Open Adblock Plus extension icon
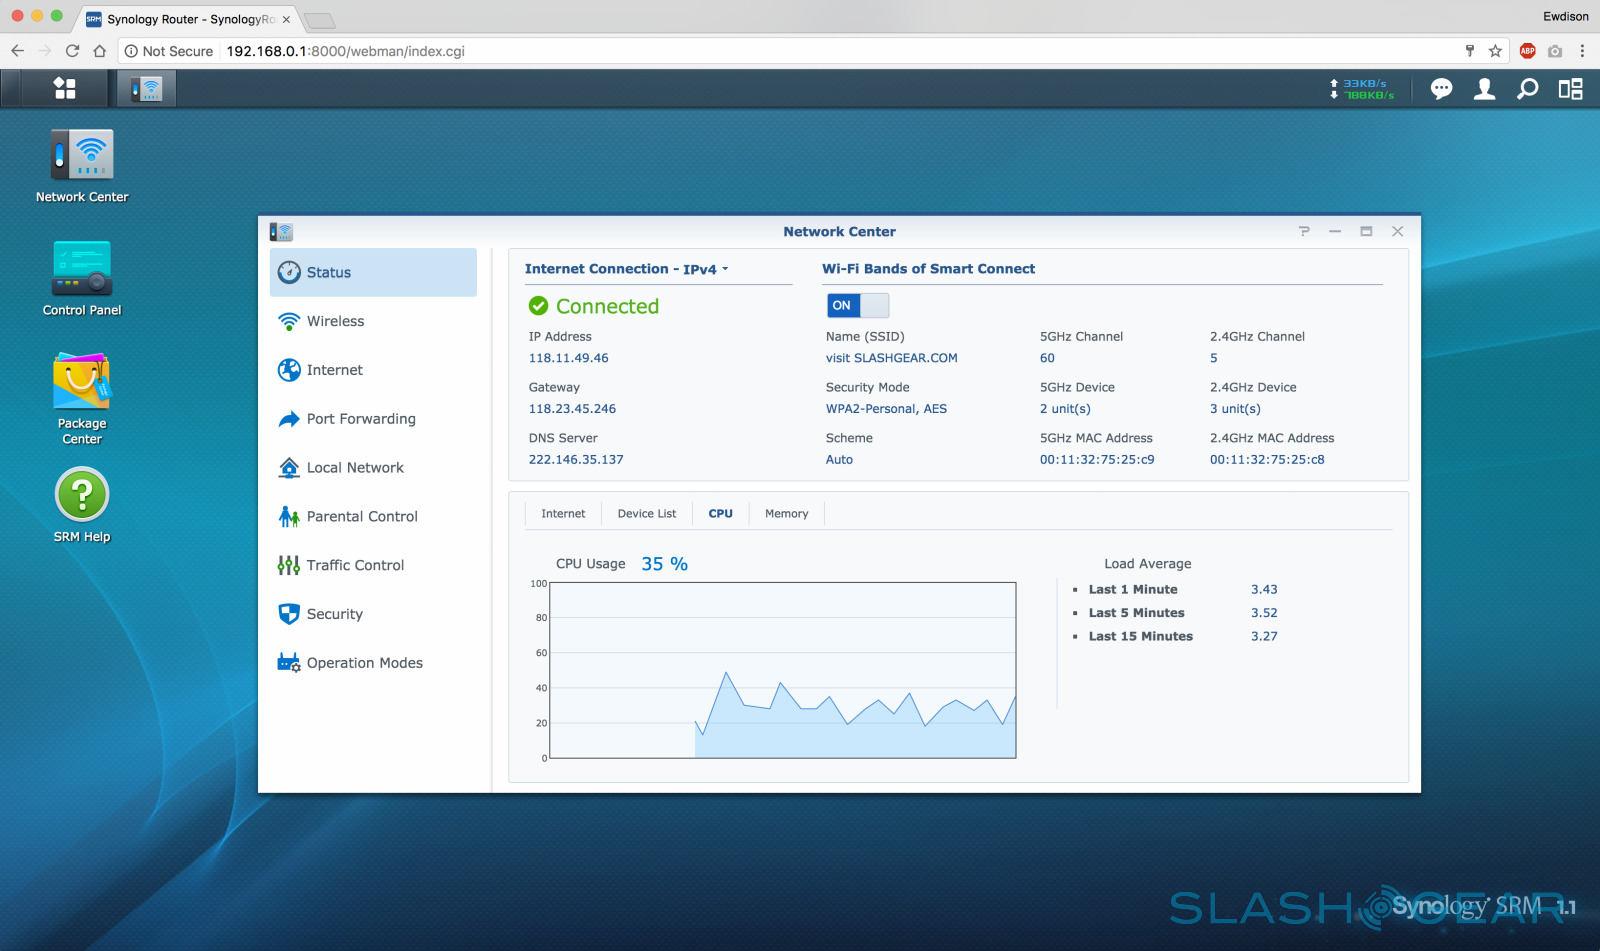 (1527, 51)
